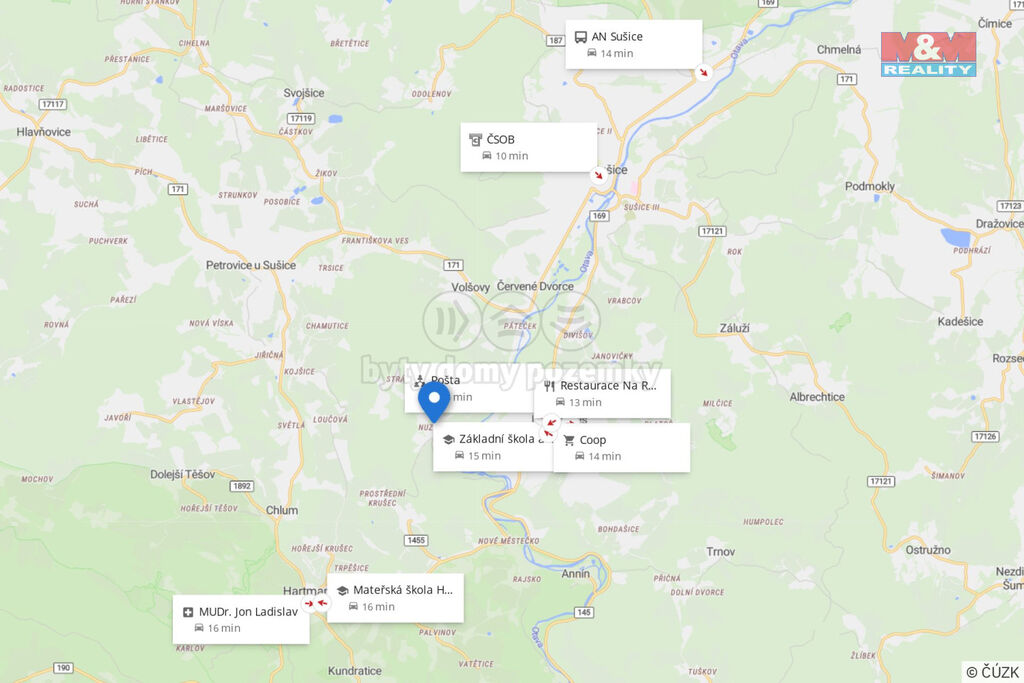
Task: Select the ČSOB 10 min info card
Action: [528, 148]
